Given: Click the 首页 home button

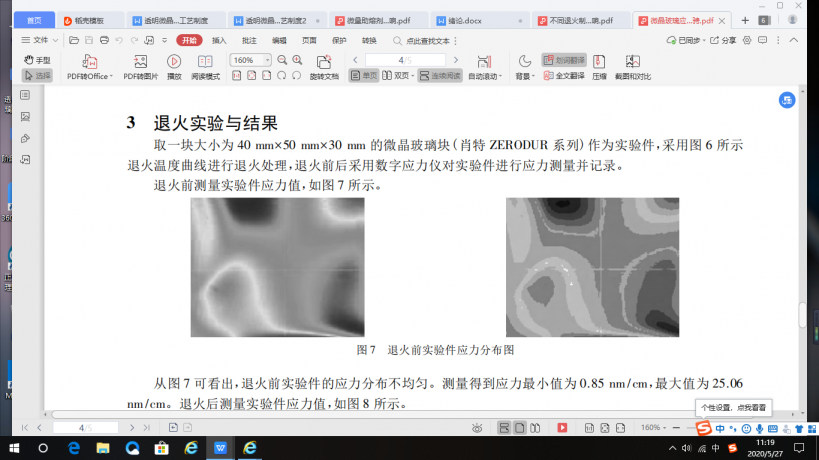Looking at the screenshot, I should click(34, 20).
